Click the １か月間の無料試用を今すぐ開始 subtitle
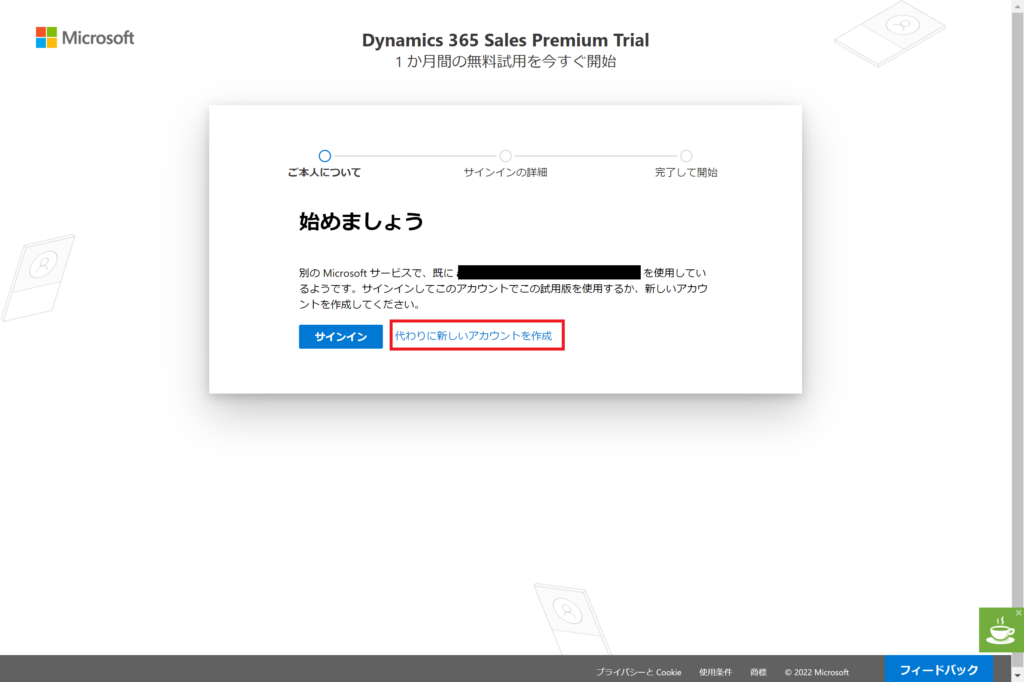This screenshot has width=1024, height=682. coord(505,61)
